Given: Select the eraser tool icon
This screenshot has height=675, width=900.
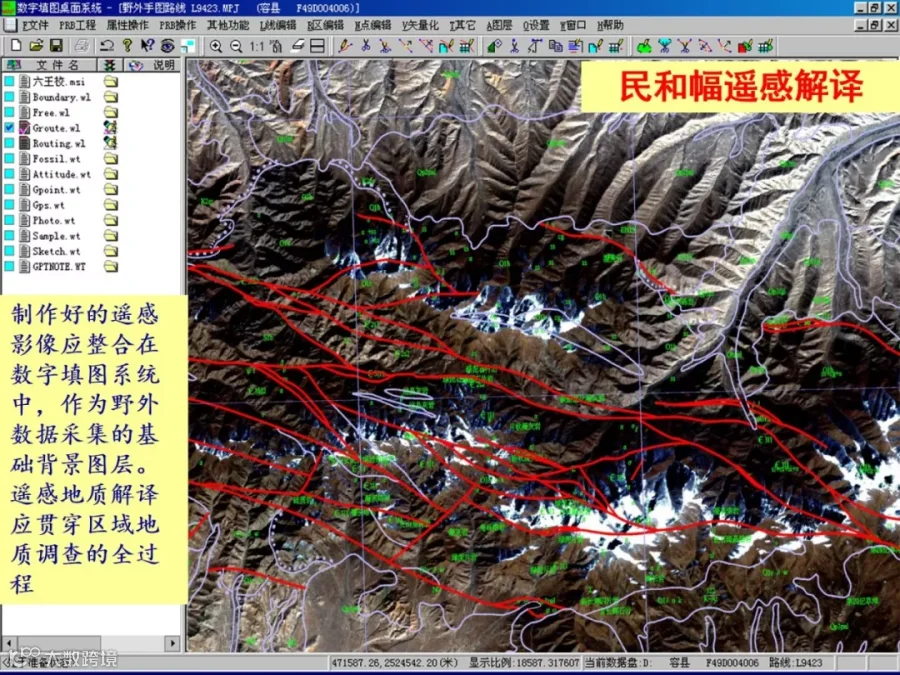Looking at the screenshot, I should pyautogui.click(x=297, y=46).
